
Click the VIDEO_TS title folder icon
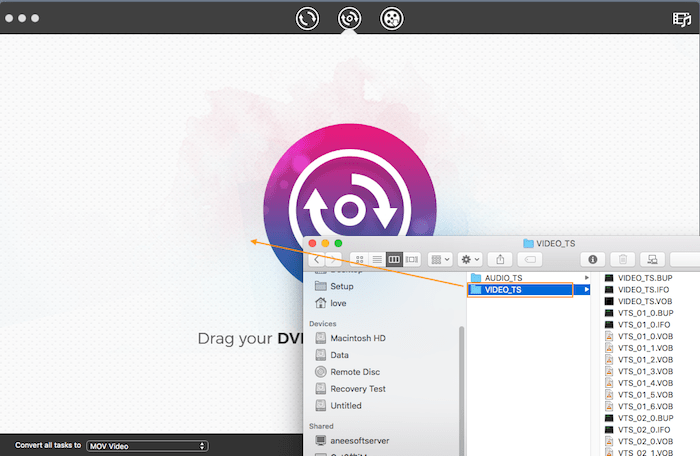point(528,243)
